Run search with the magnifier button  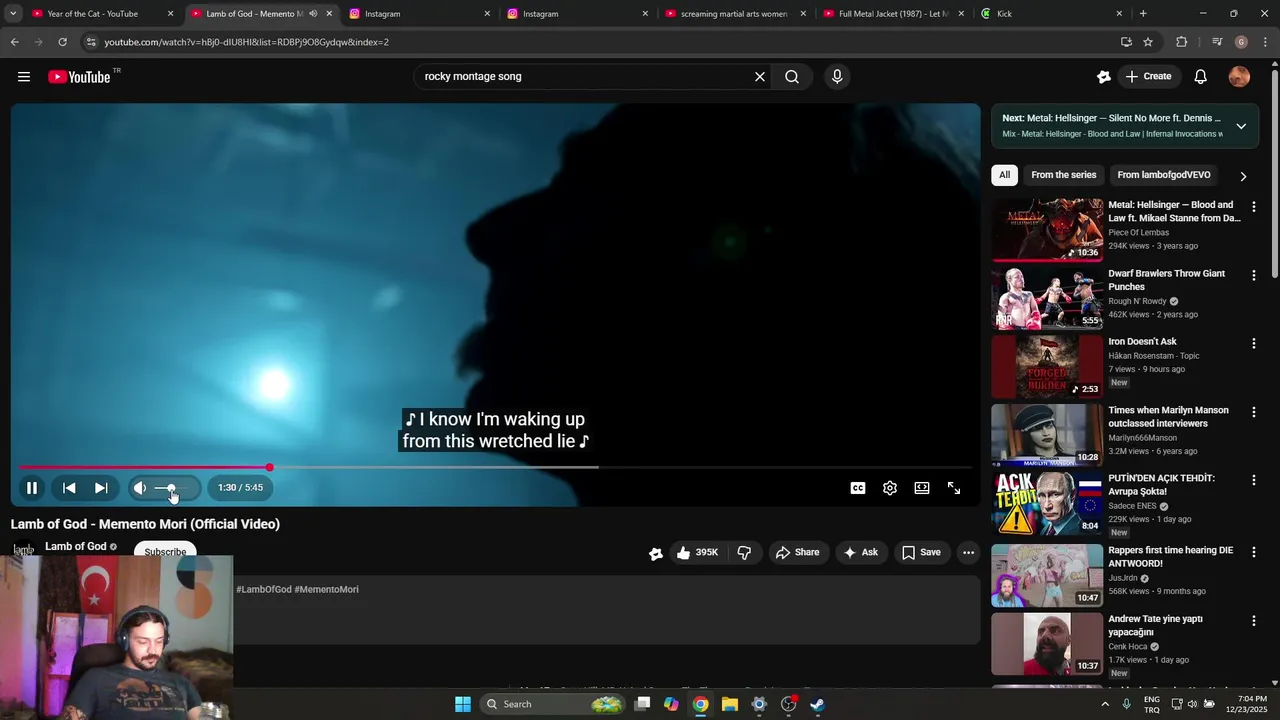(x=792, y=77)
